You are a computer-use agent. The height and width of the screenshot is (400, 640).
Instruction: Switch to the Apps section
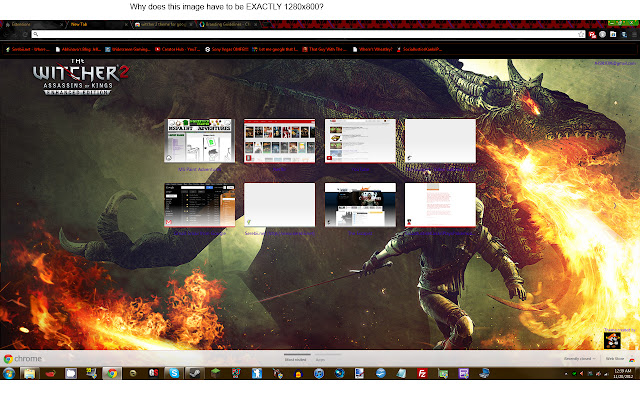click(320, 358)
